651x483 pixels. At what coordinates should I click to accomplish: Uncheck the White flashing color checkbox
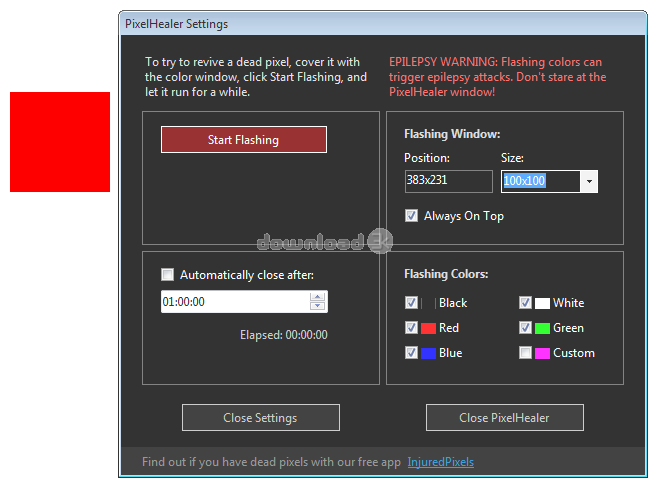[525, 302]
